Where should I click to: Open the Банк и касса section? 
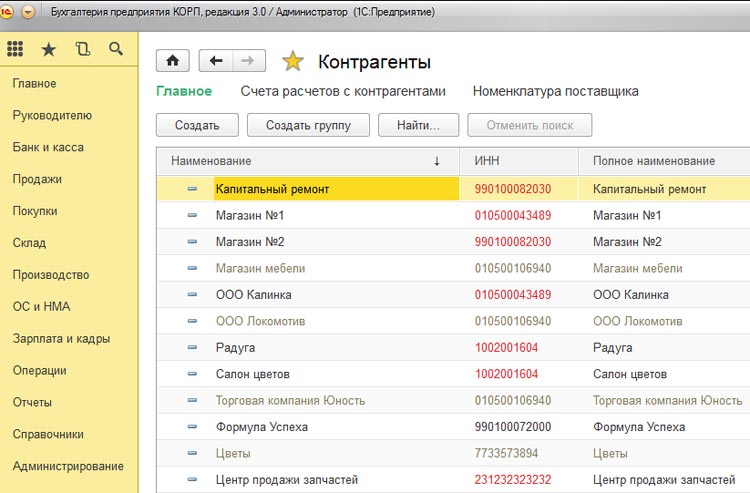point(48,147)
